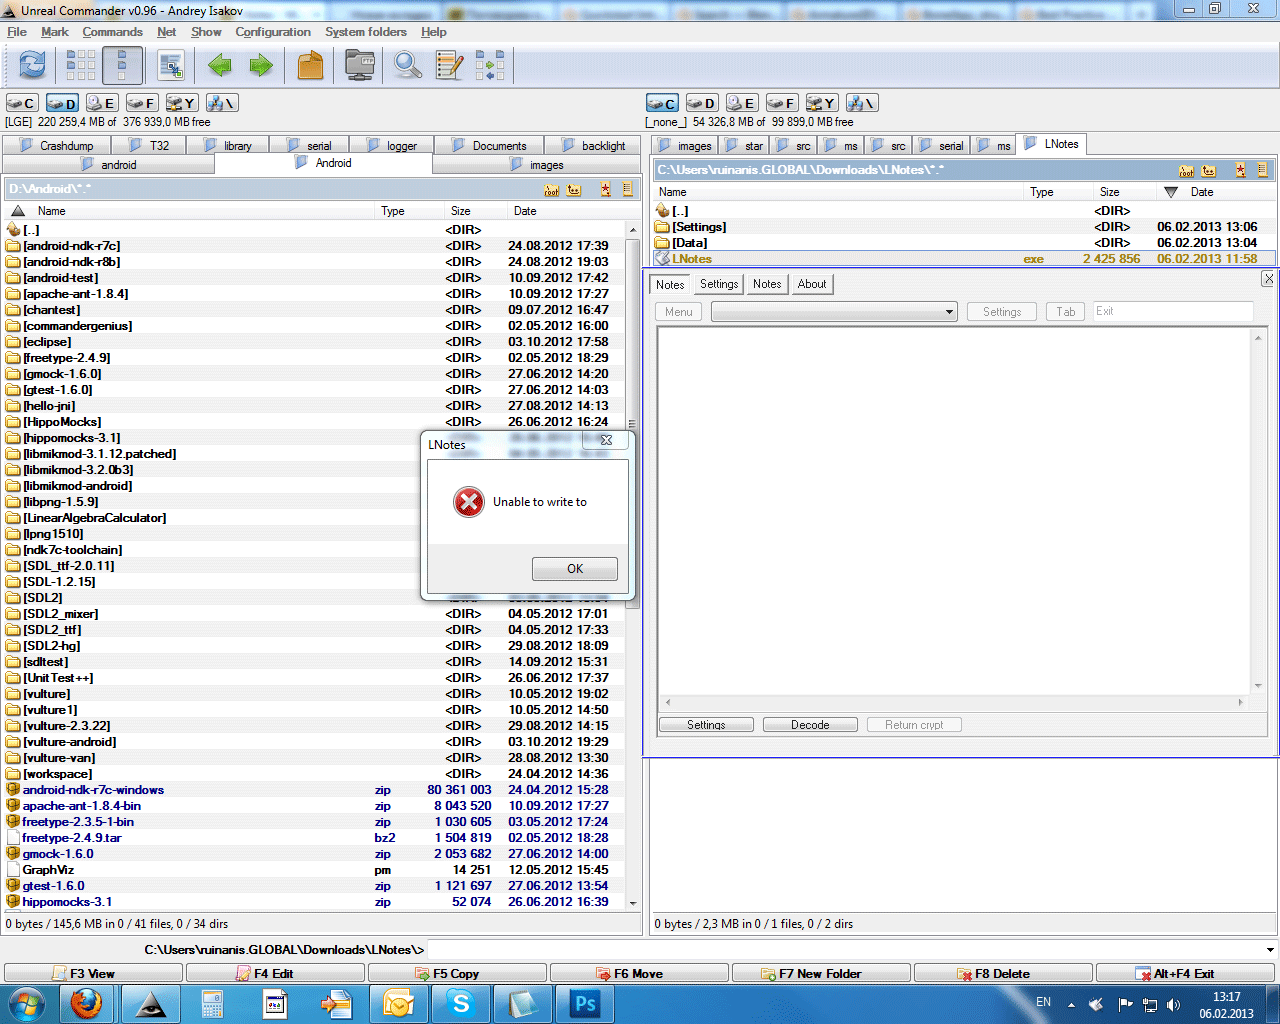The image size is (1280, 1024).
Task: Open the Configuration menu
Action: click(x=273, y=32)
